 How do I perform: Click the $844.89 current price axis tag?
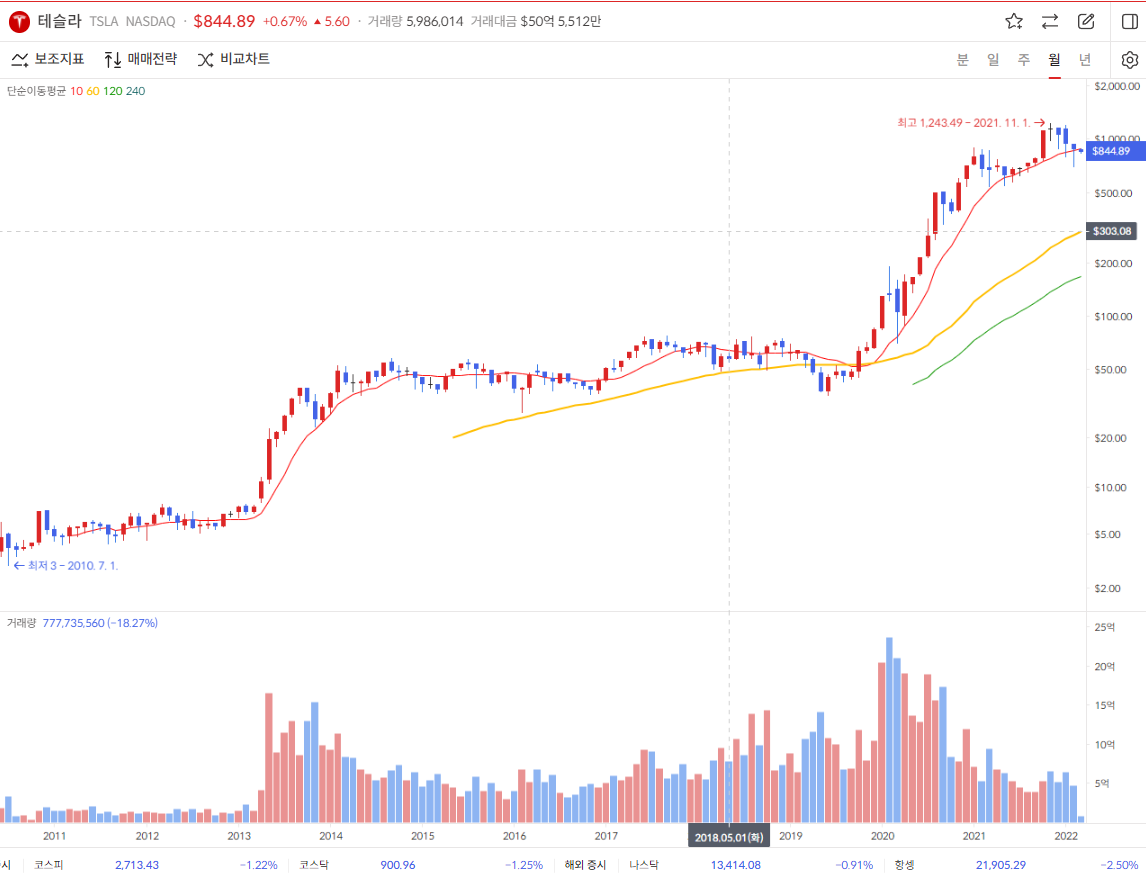tap(1115, 151)
